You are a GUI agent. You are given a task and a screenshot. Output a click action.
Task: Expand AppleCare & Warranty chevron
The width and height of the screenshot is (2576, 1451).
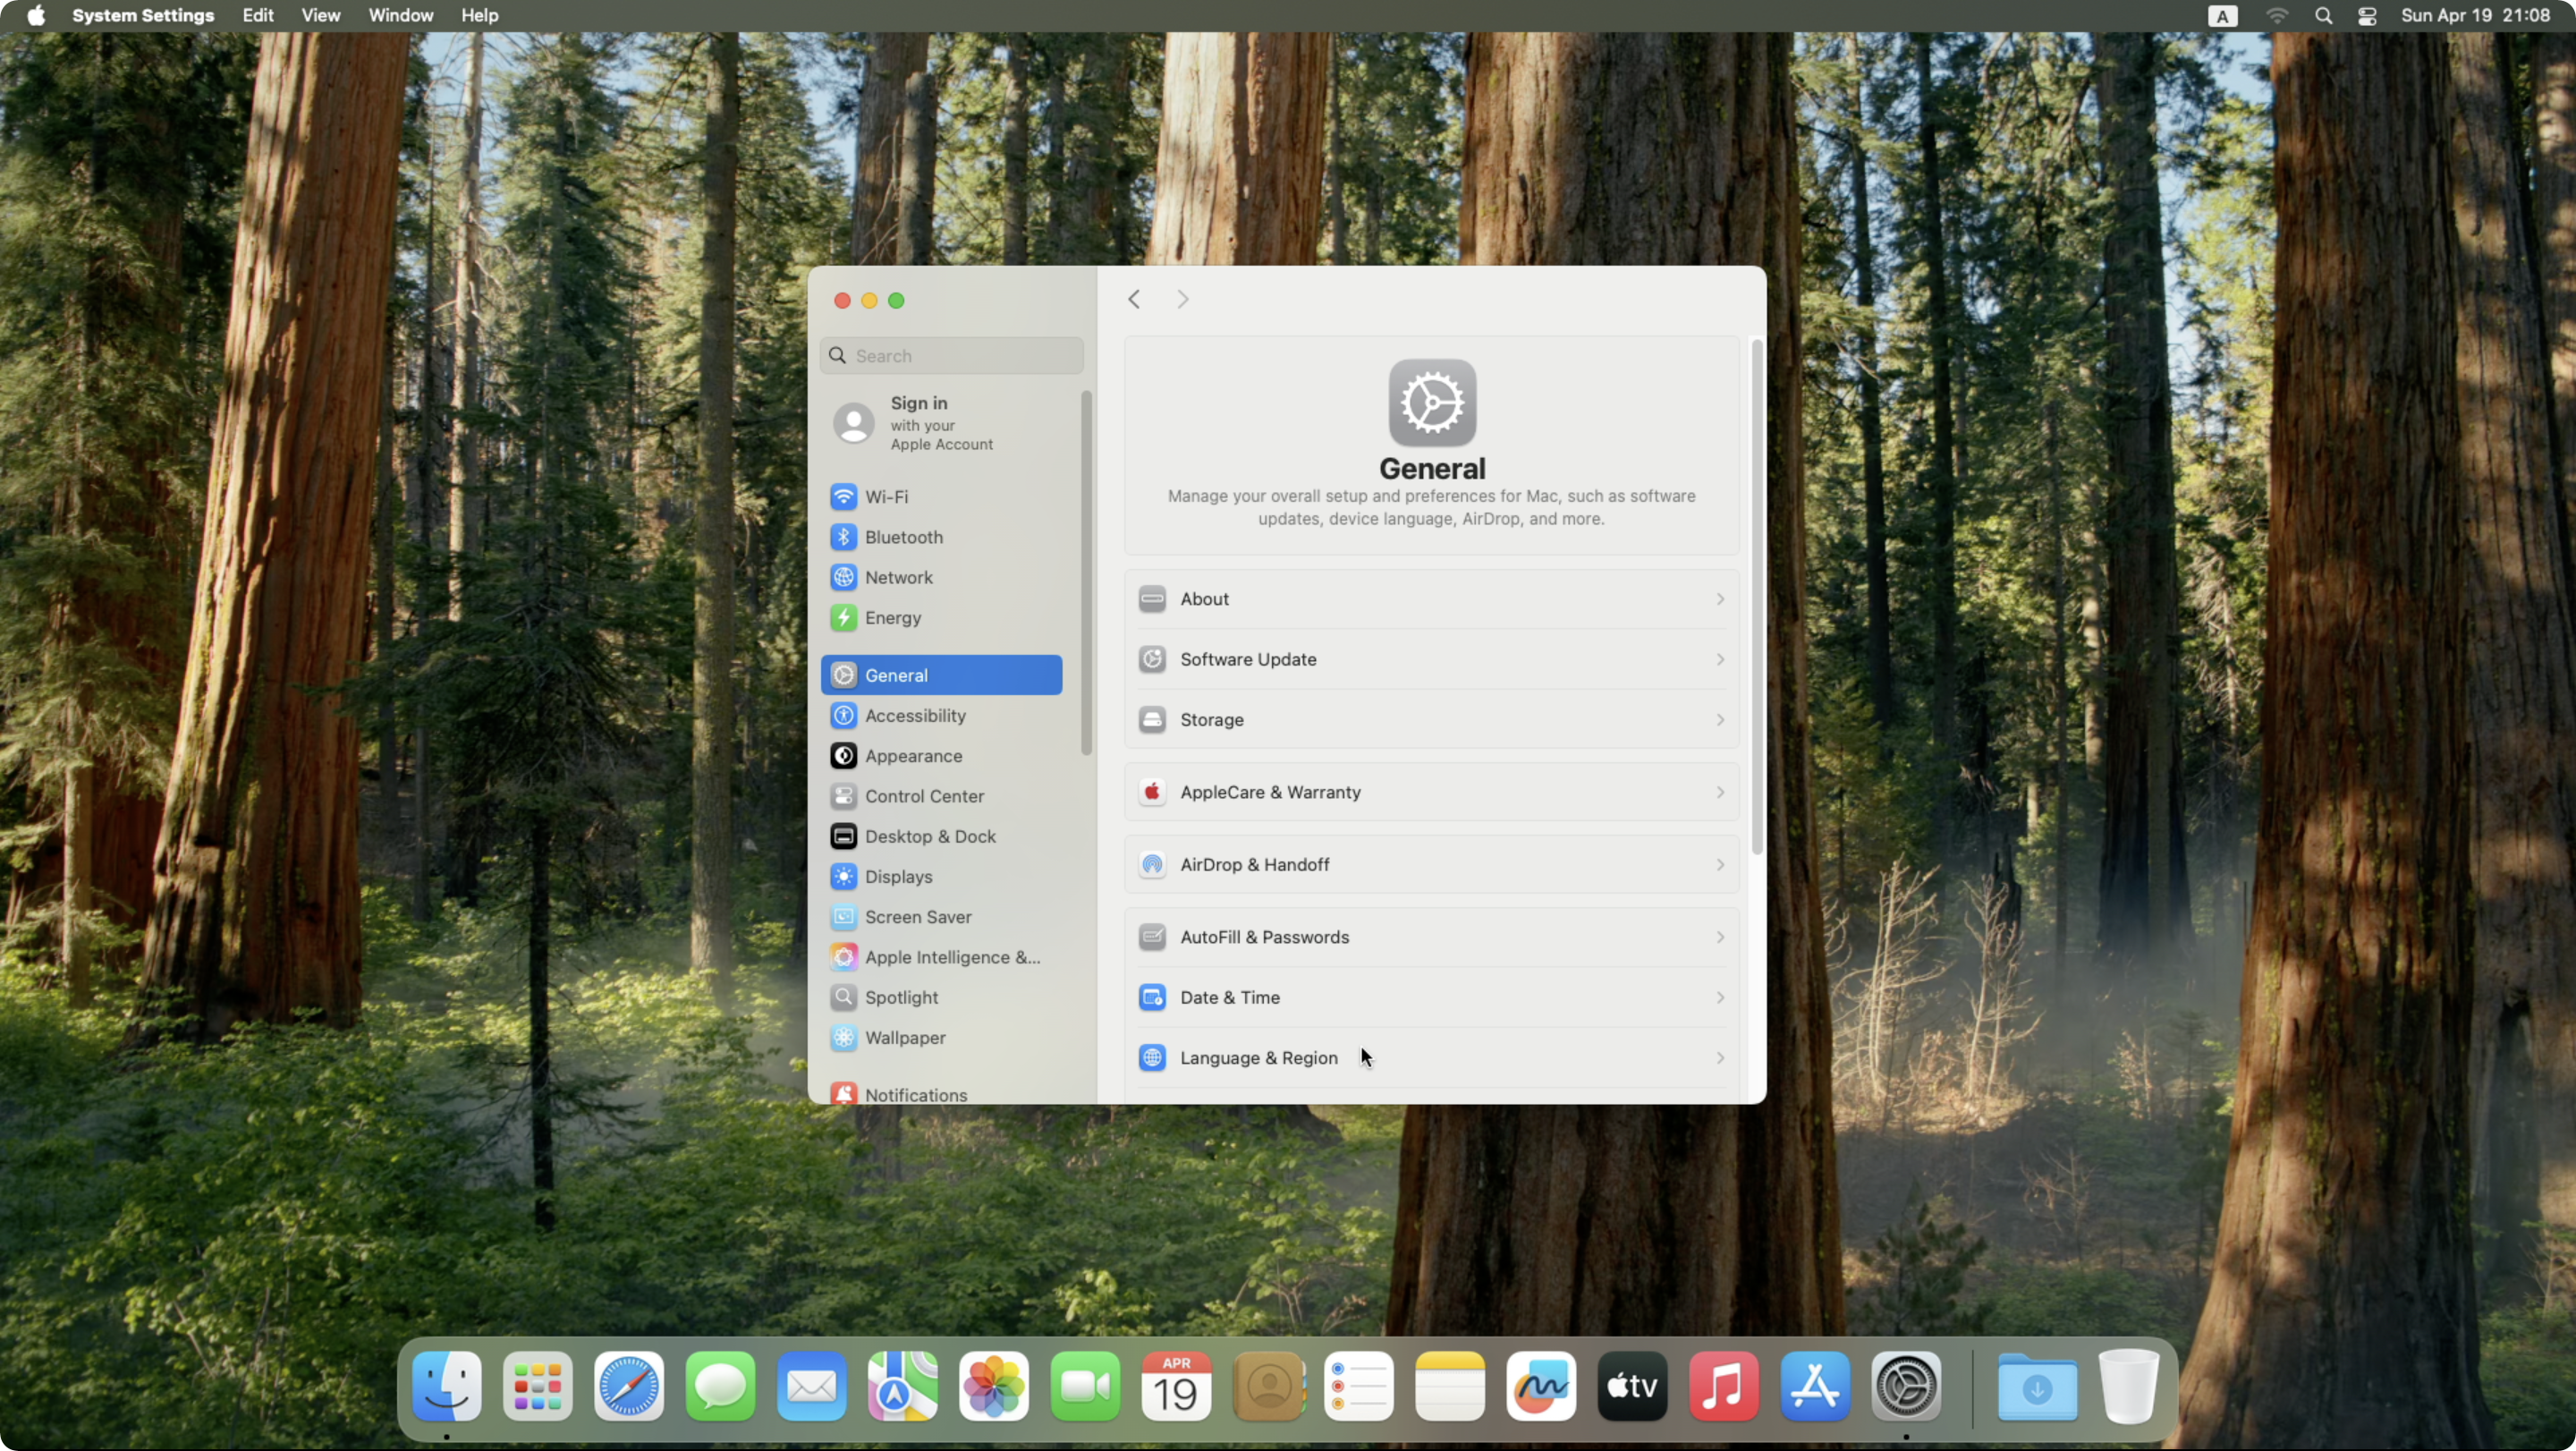(1720, 792)
